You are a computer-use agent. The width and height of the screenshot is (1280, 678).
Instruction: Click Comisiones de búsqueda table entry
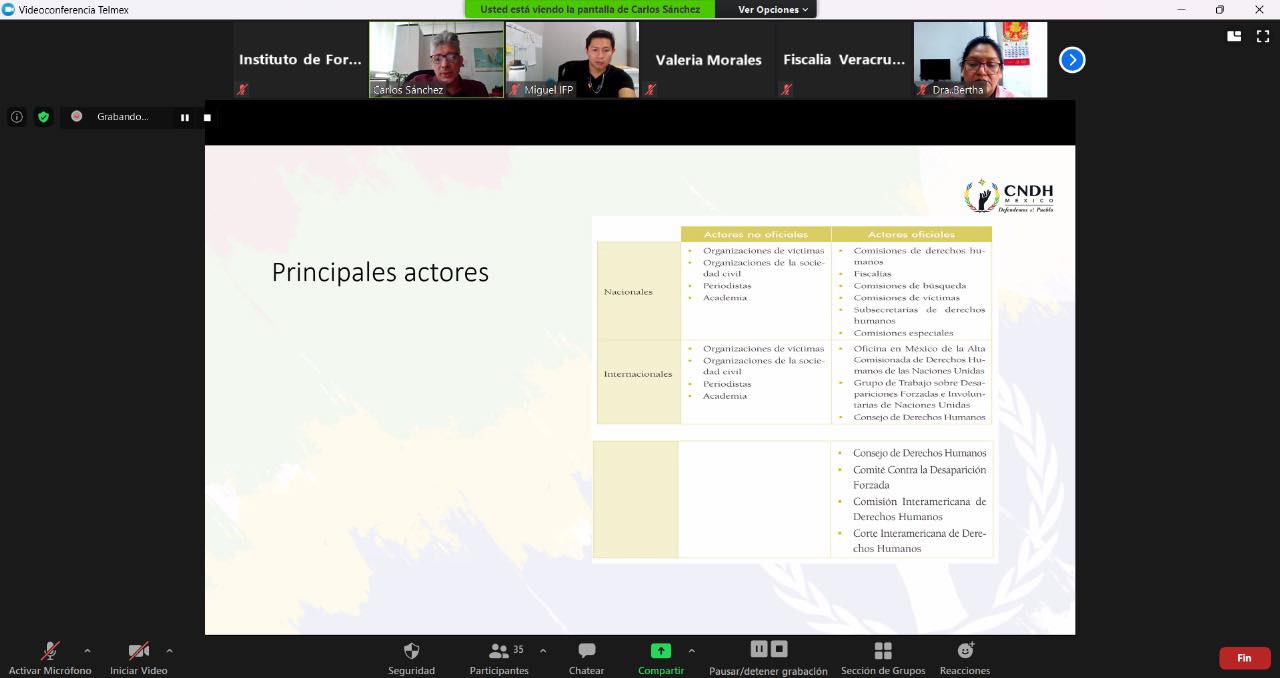click(x=909, y=286)
